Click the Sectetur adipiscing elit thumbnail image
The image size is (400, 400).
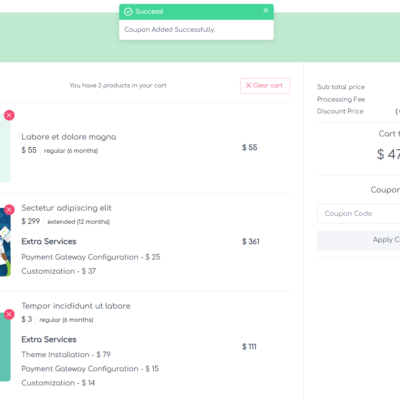tap(5, 242)
